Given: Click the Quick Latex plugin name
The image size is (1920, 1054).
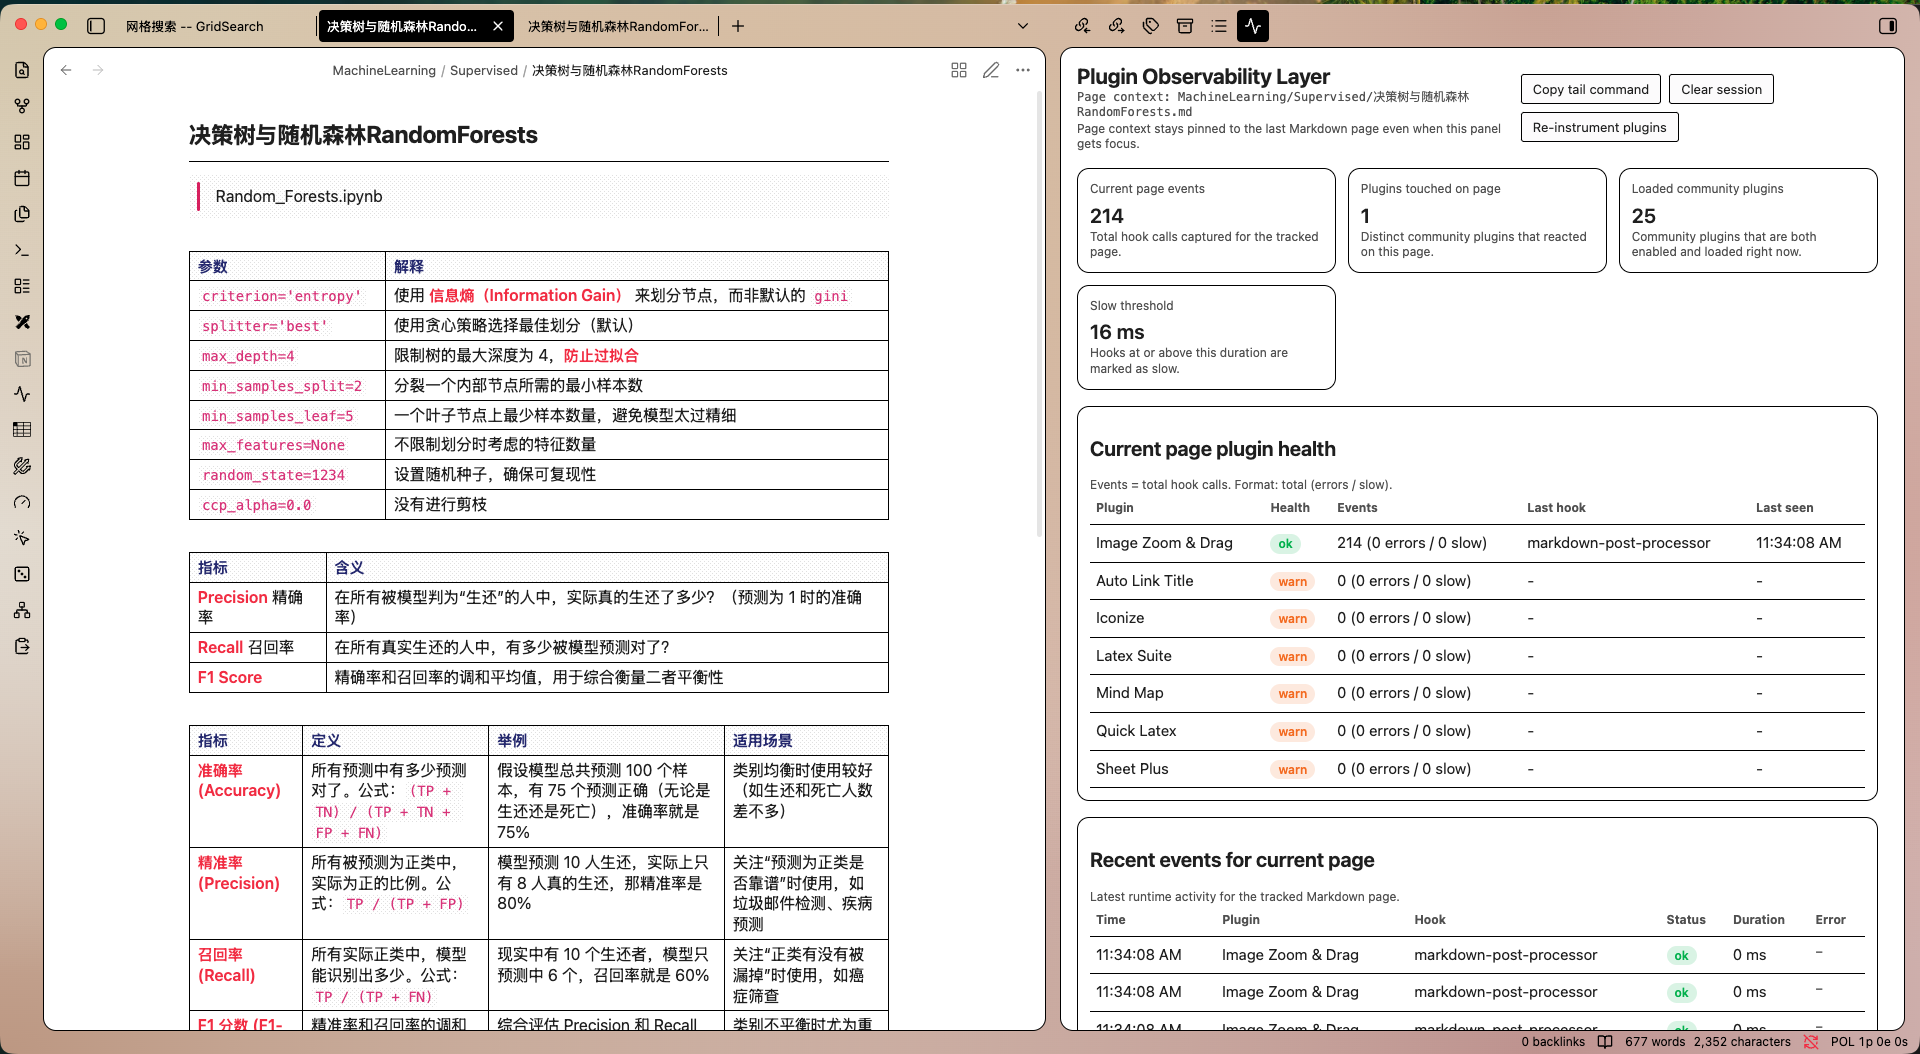Looking at the screenshot, I should click(x=1136, y=731).
